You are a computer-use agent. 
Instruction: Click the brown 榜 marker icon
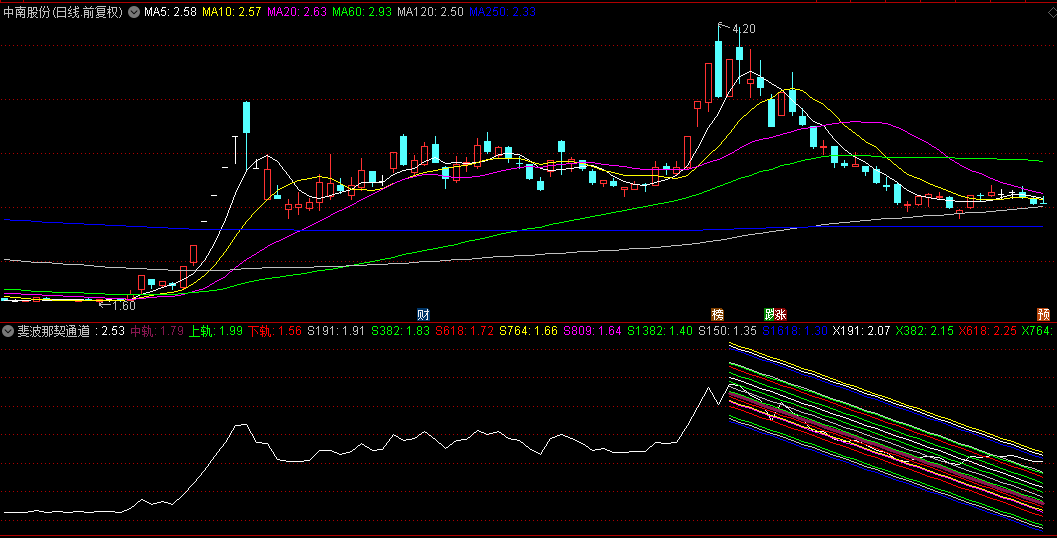(718, 314)
